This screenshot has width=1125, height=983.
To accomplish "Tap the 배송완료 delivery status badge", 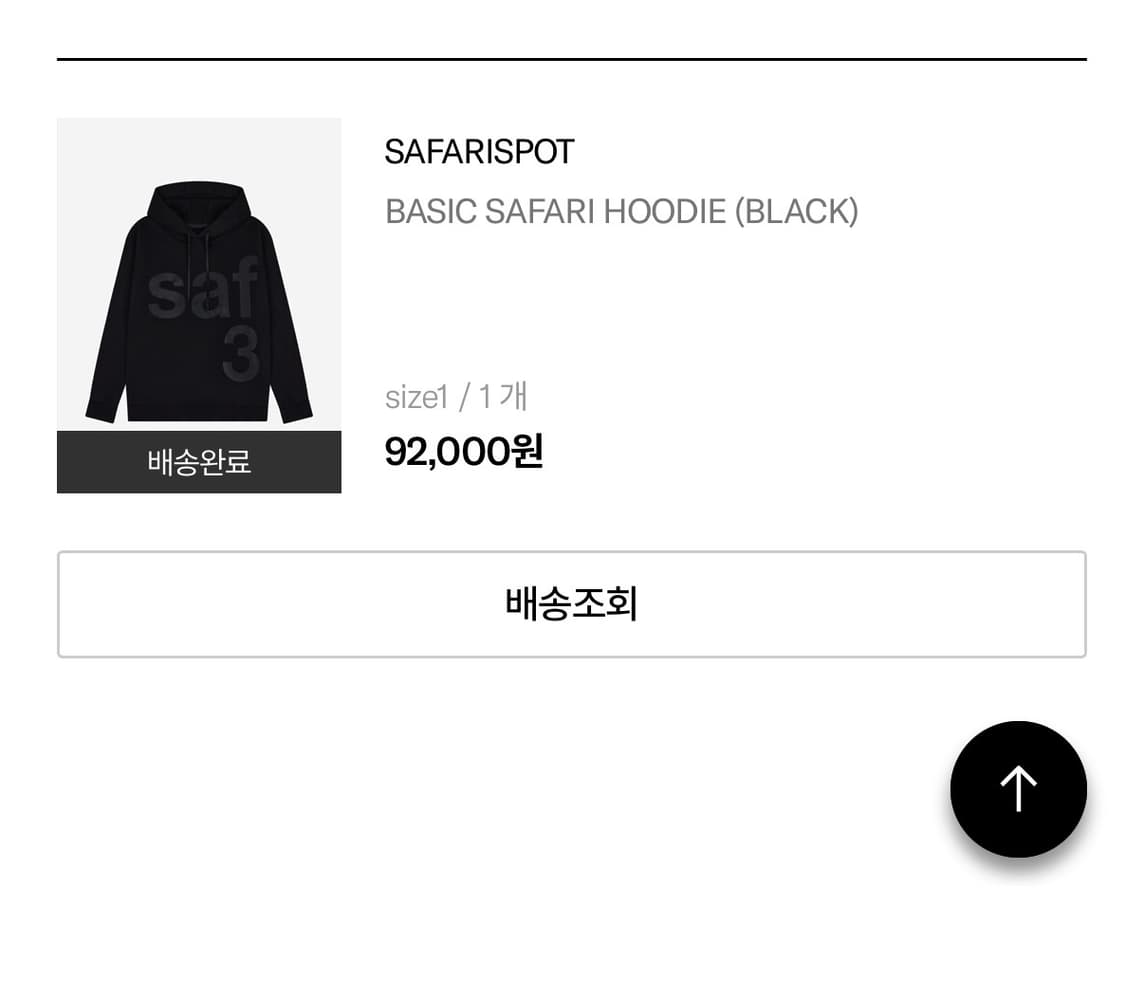I will point(199,462).
